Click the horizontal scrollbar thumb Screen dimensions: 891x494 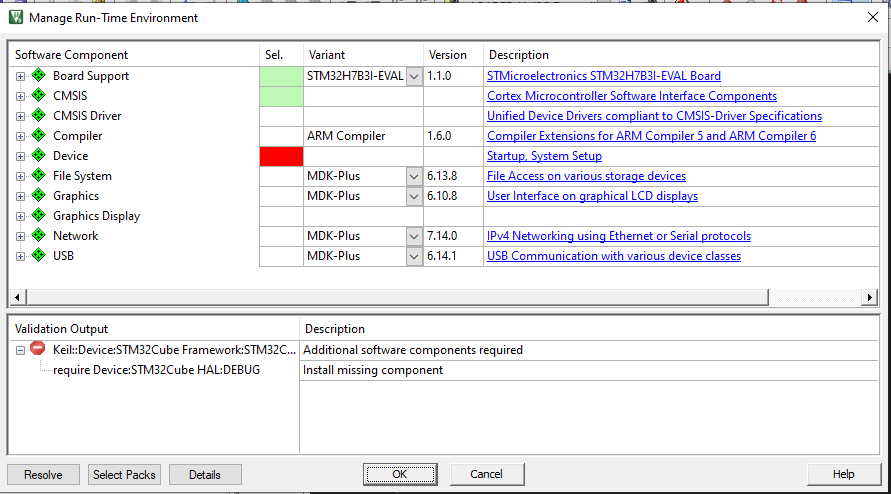pos(397,297)
